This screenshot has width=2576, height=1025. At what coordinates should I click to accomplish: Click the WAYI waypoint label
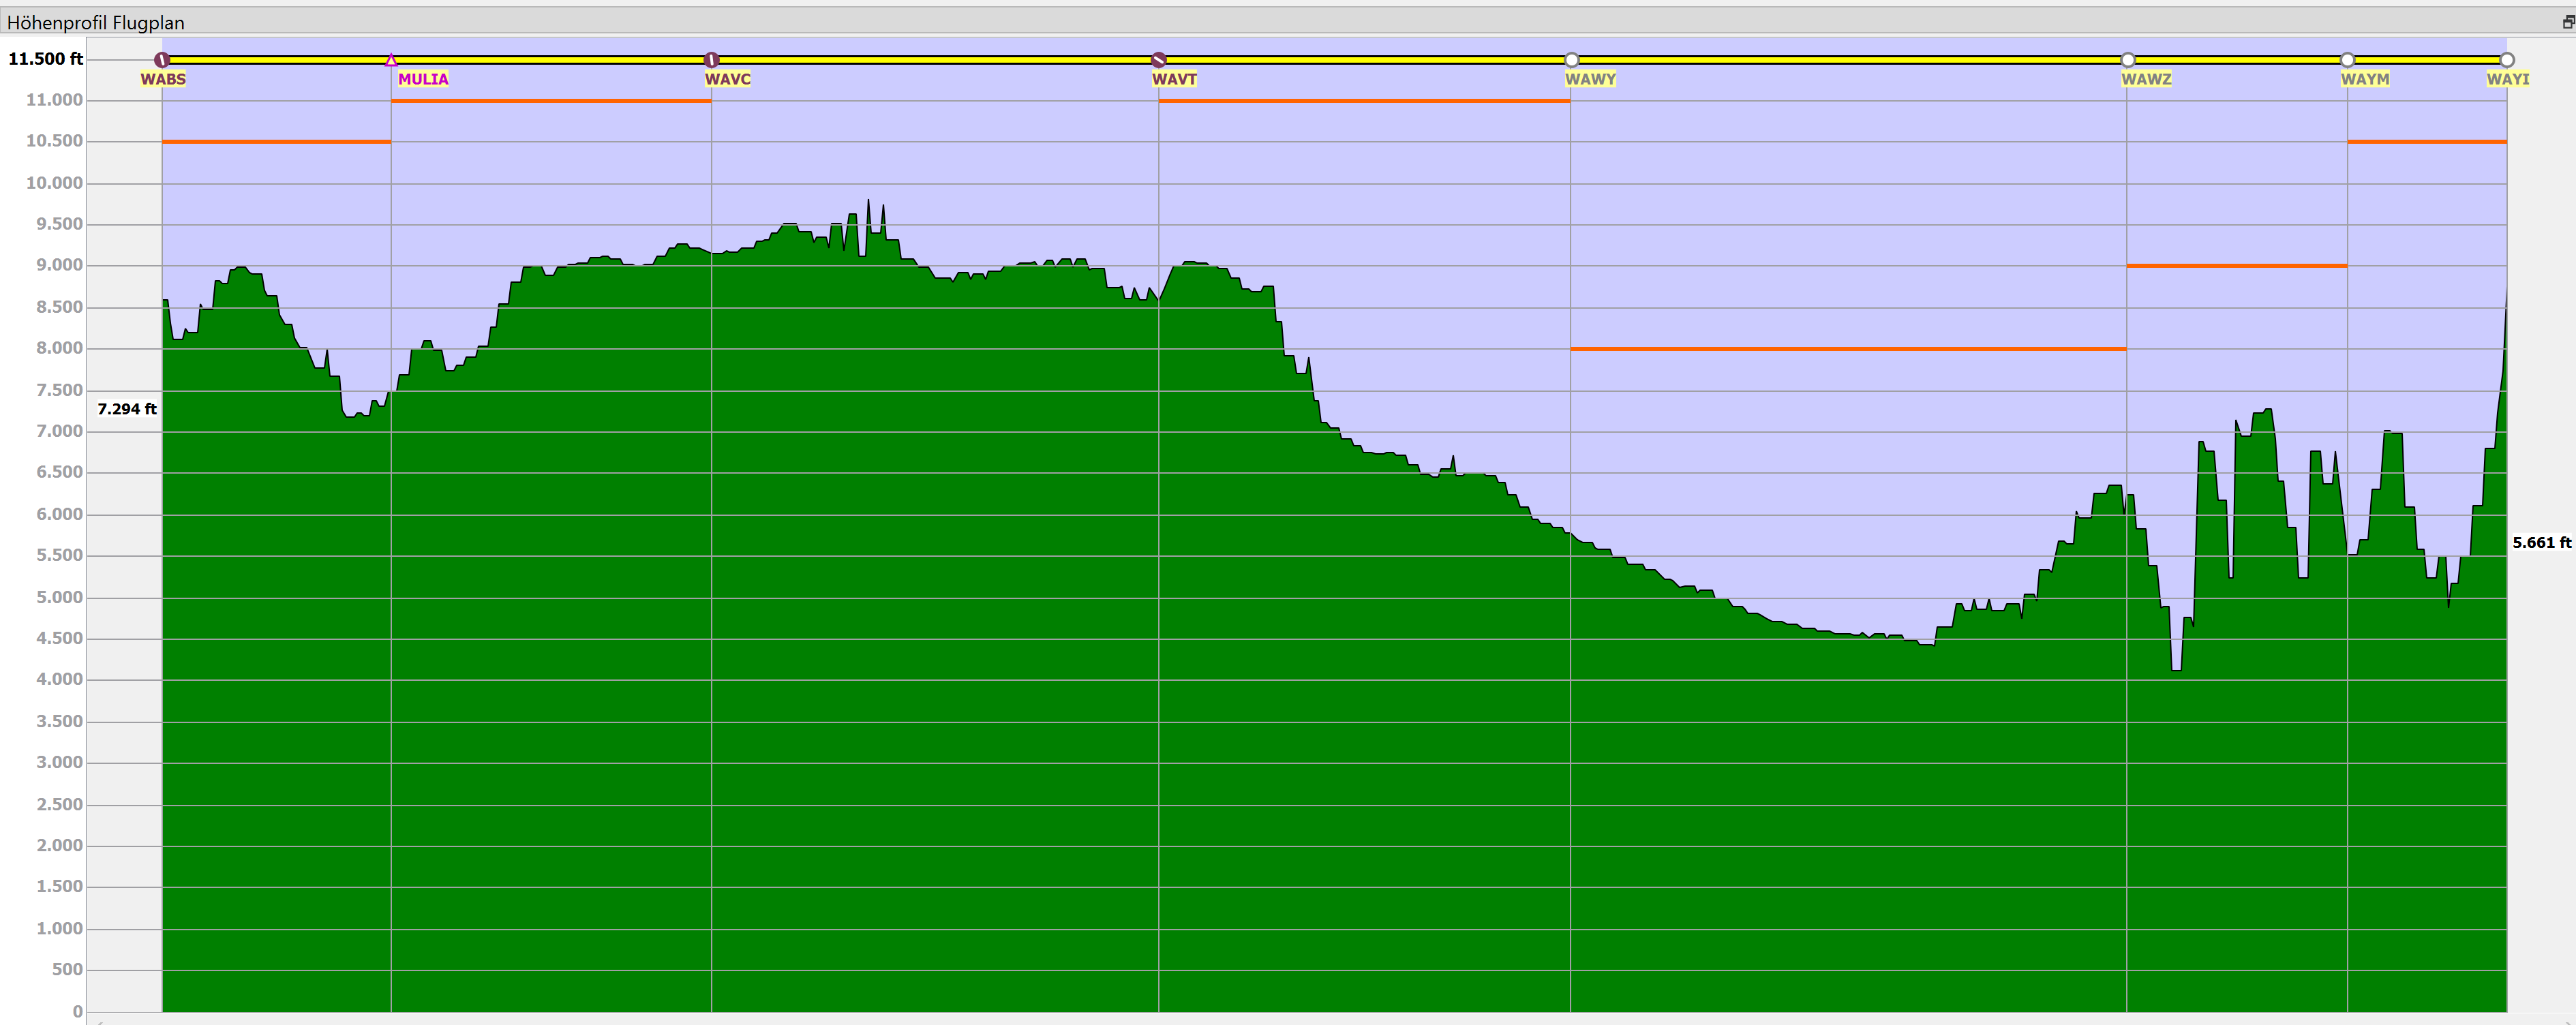tap(2508, 79)
